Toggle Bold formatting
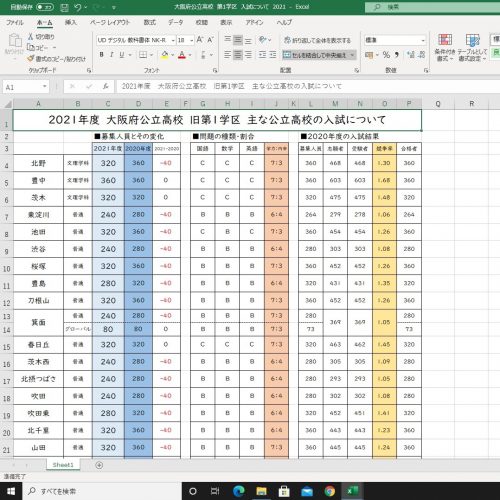The height and width of the screenshot is (500, 500). 101,55
